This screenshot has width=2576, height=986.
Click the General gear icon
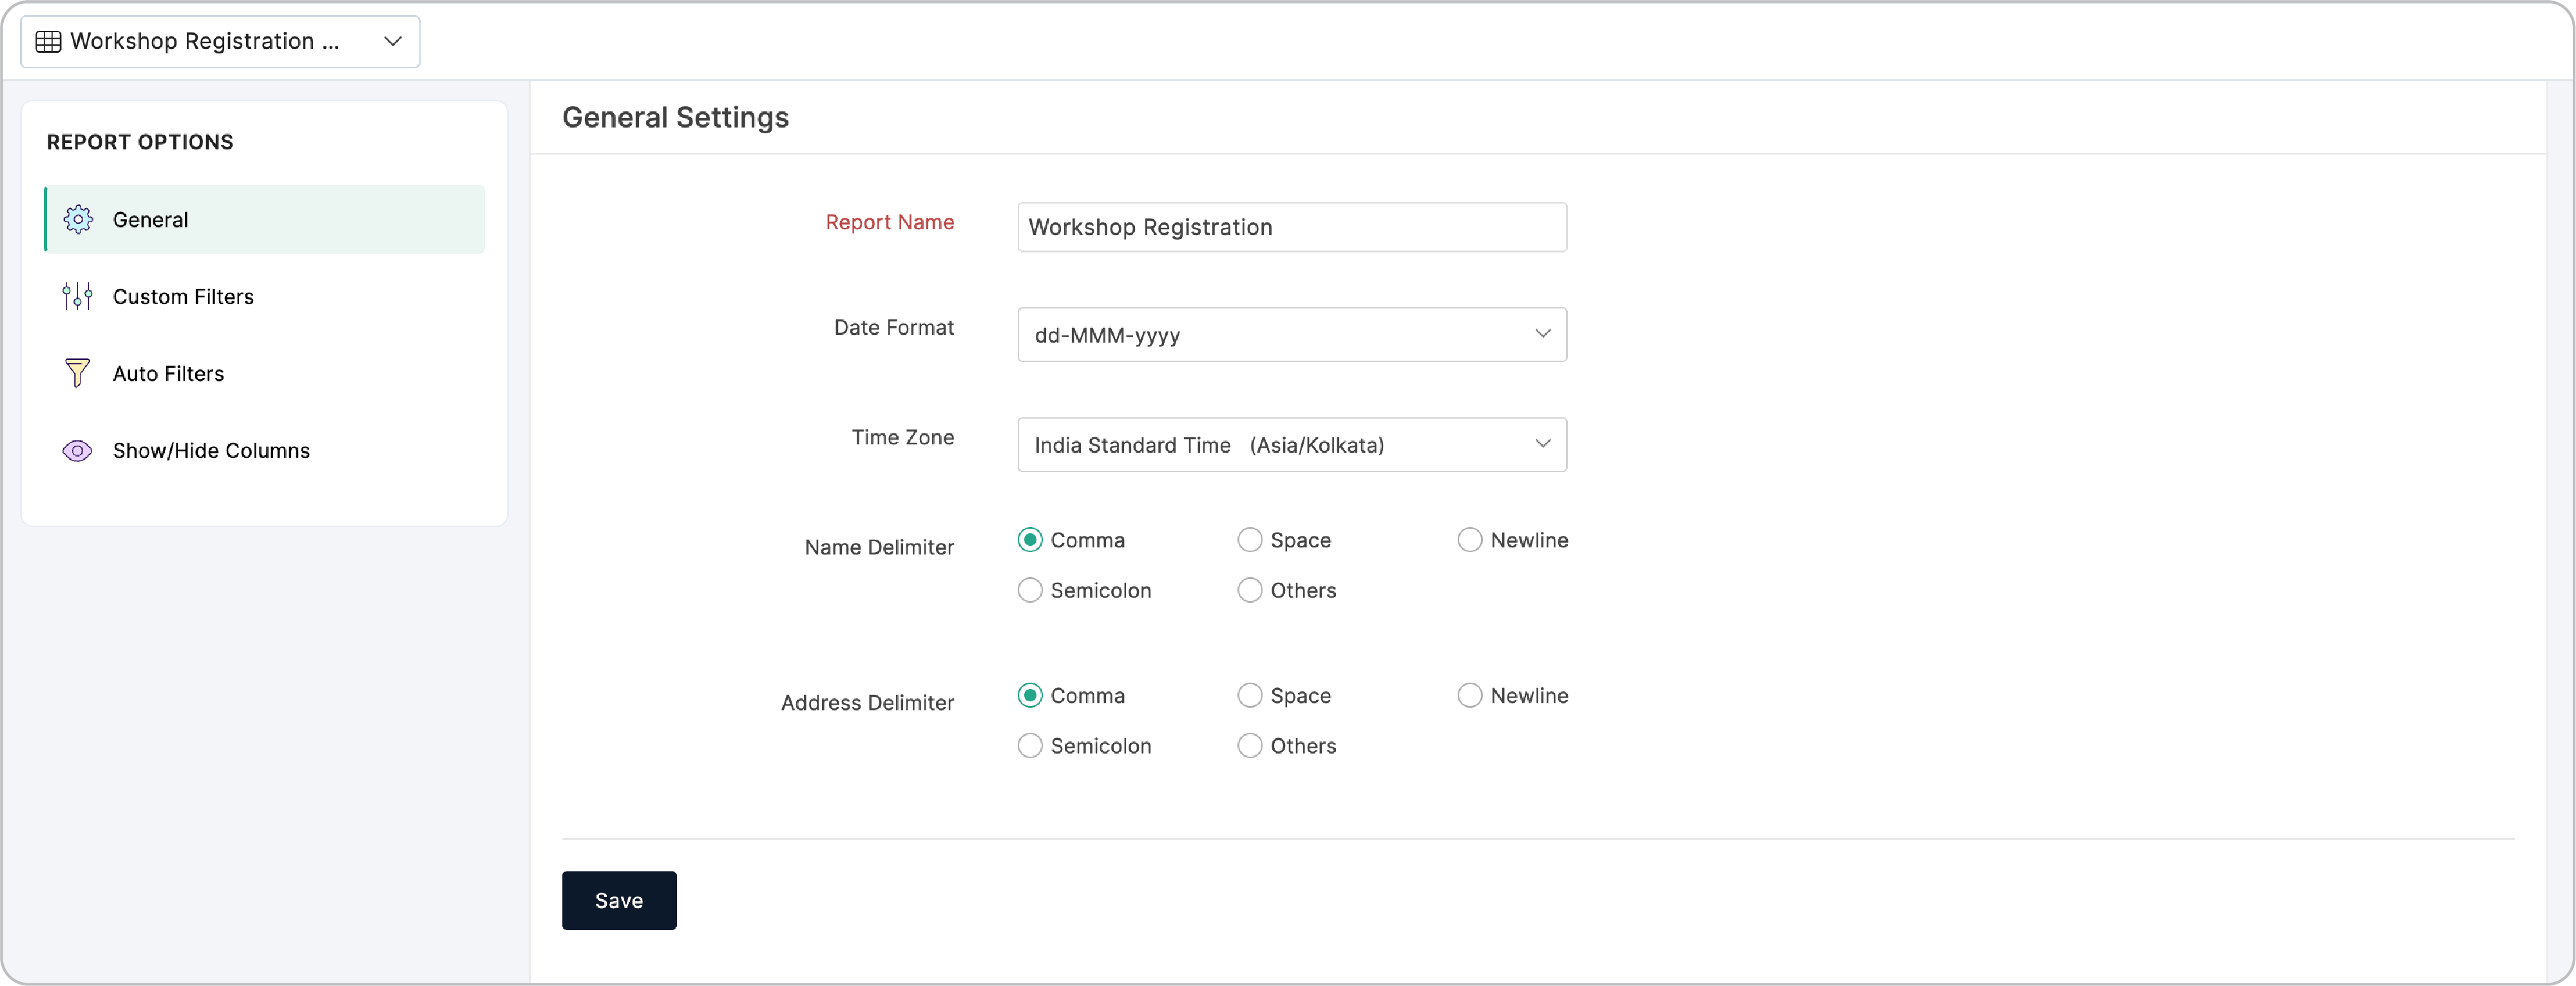pos(78,219)
